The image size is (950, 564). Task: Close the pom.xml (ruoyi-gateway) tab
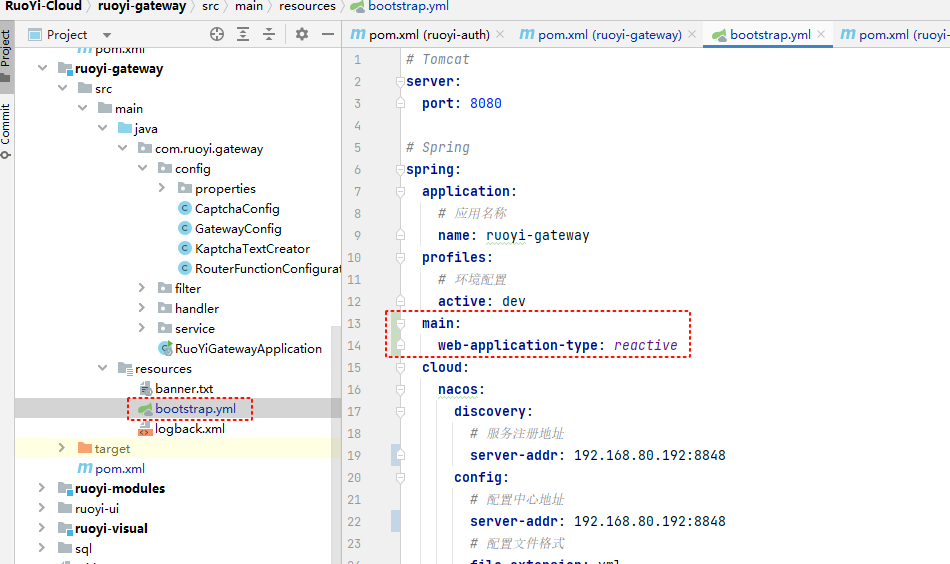(x=692, y=35)
